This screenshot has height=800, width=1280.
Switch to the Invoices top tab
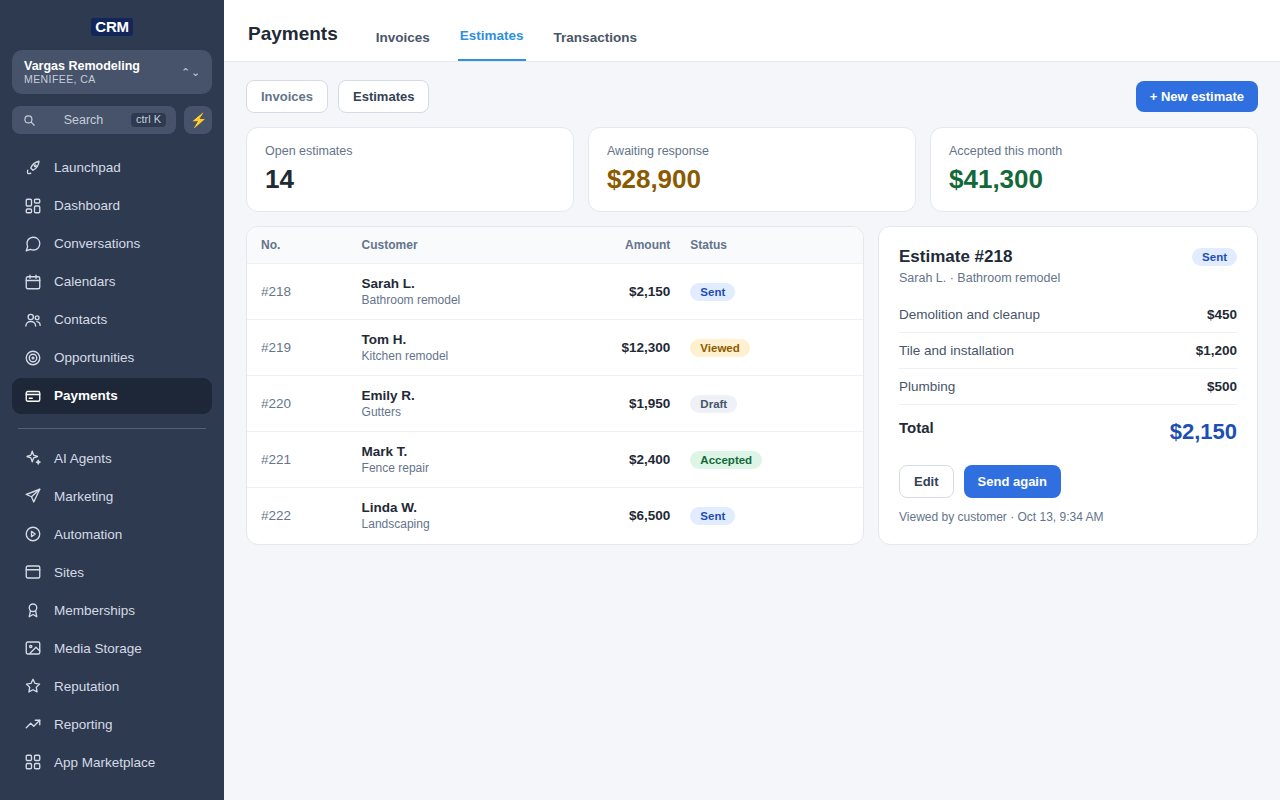tap(403, 38)
